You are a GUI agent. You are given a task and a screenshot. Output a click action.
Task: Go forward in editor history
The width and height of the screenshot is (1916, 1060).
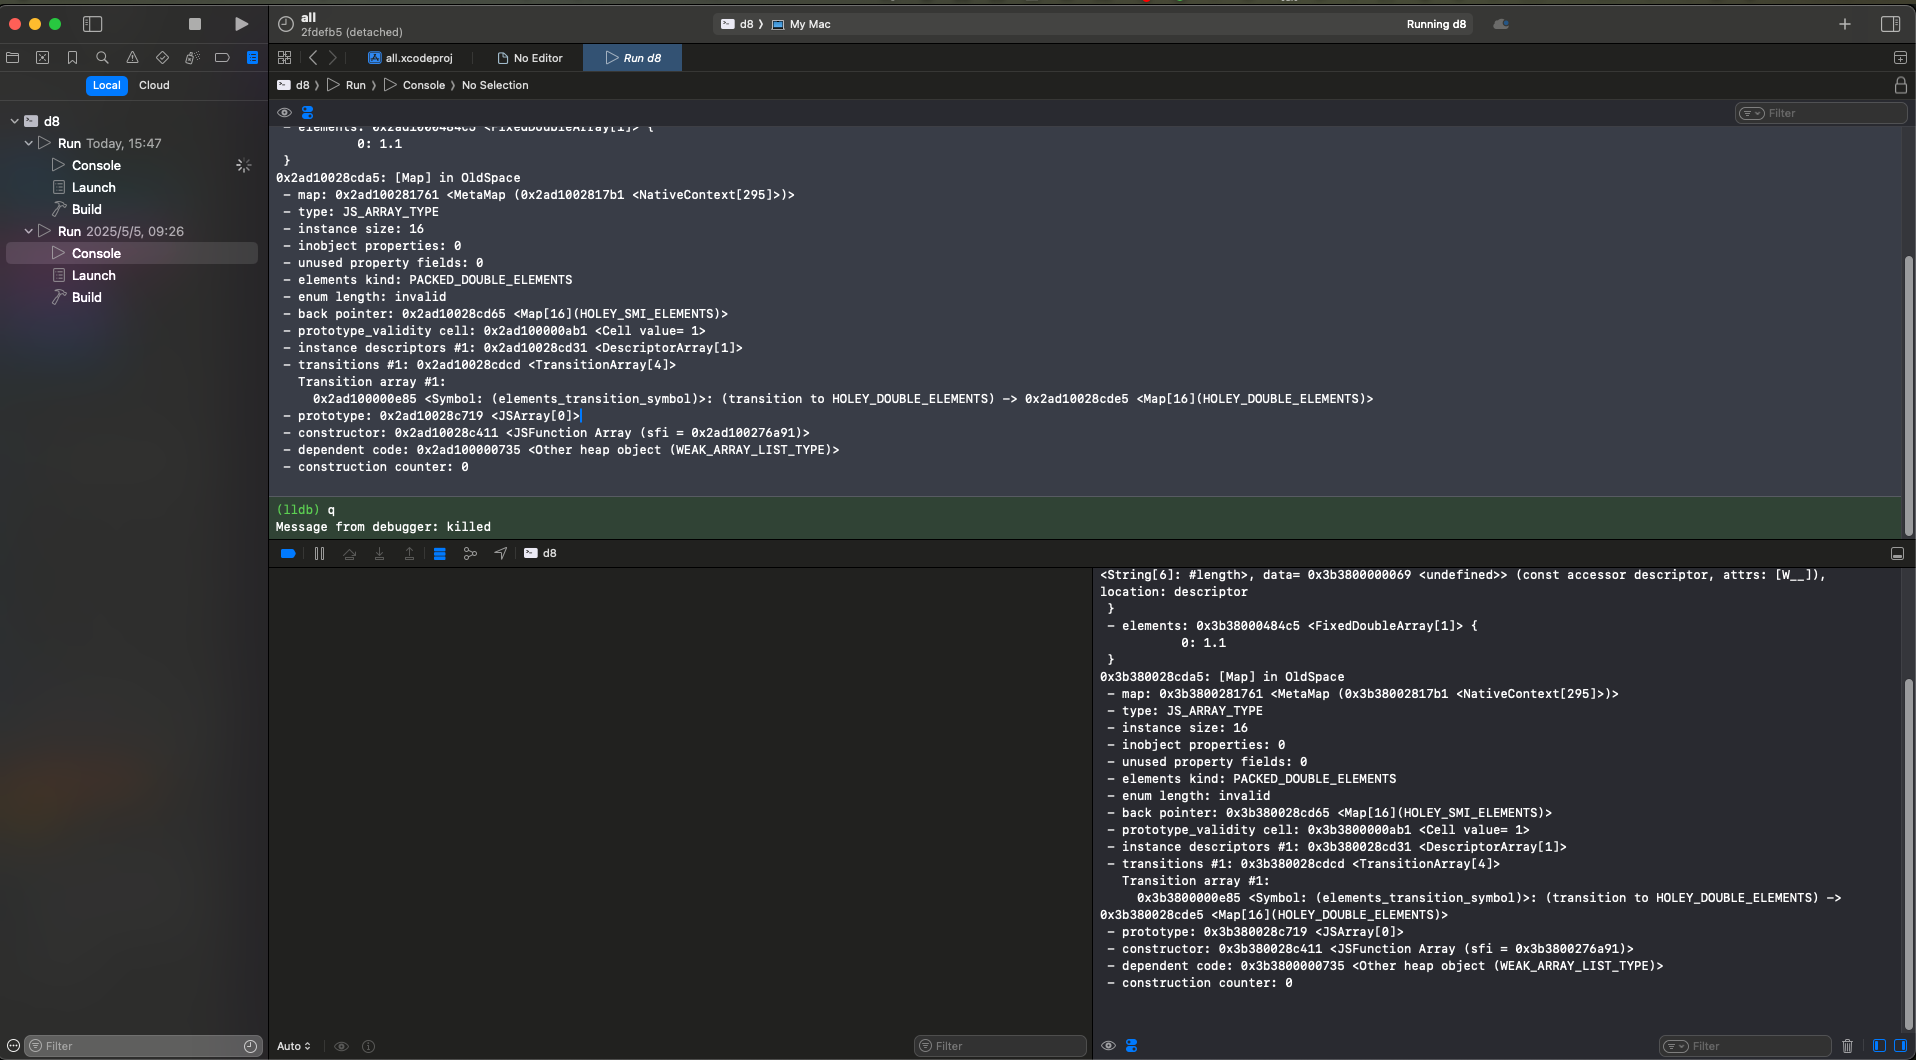tap(333, 58)
